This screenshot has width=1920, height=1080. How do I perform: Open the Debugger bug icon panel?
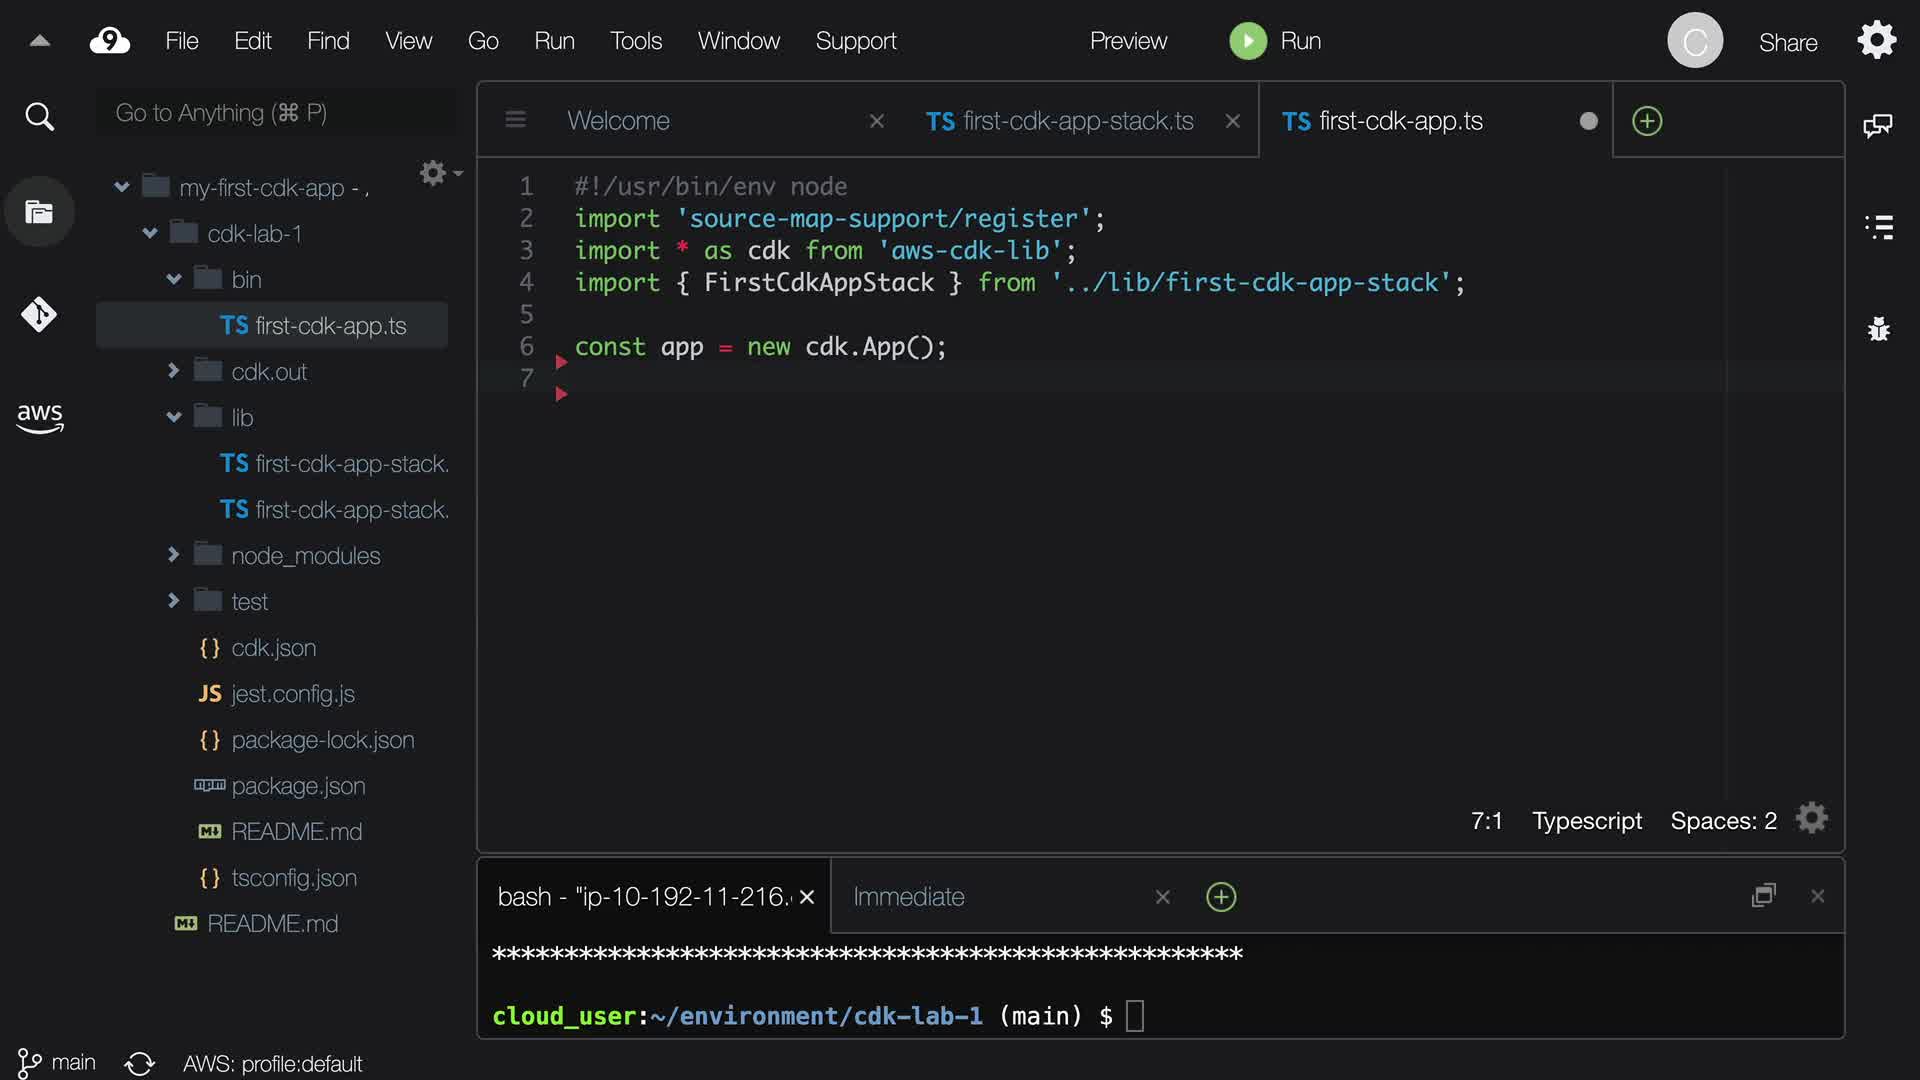(x=1879, y=329)
